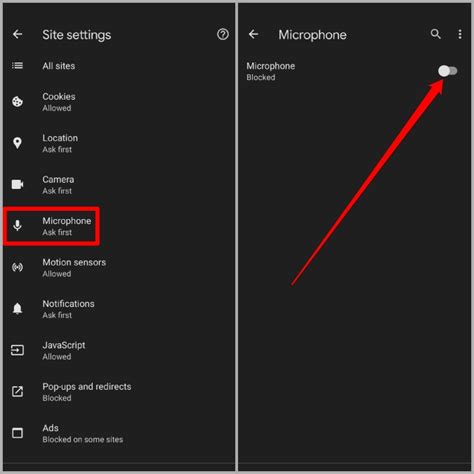This screenshot has height=474, width=474.
Task: Click the JavaScript icon
Action: 17,350
